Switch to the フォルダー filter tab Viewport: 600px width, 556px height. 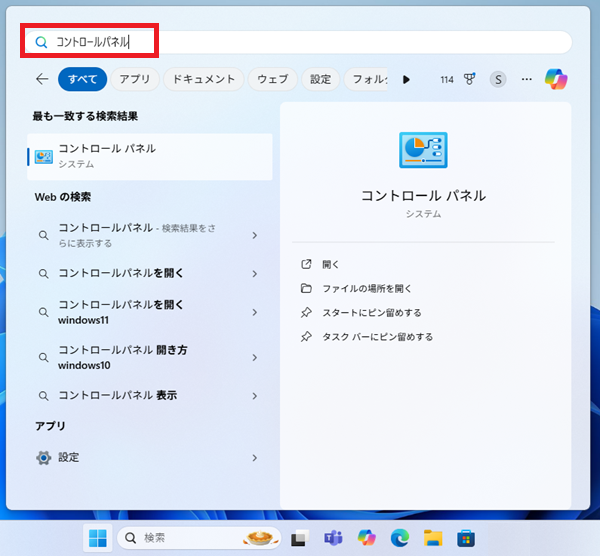coord(366,79)
